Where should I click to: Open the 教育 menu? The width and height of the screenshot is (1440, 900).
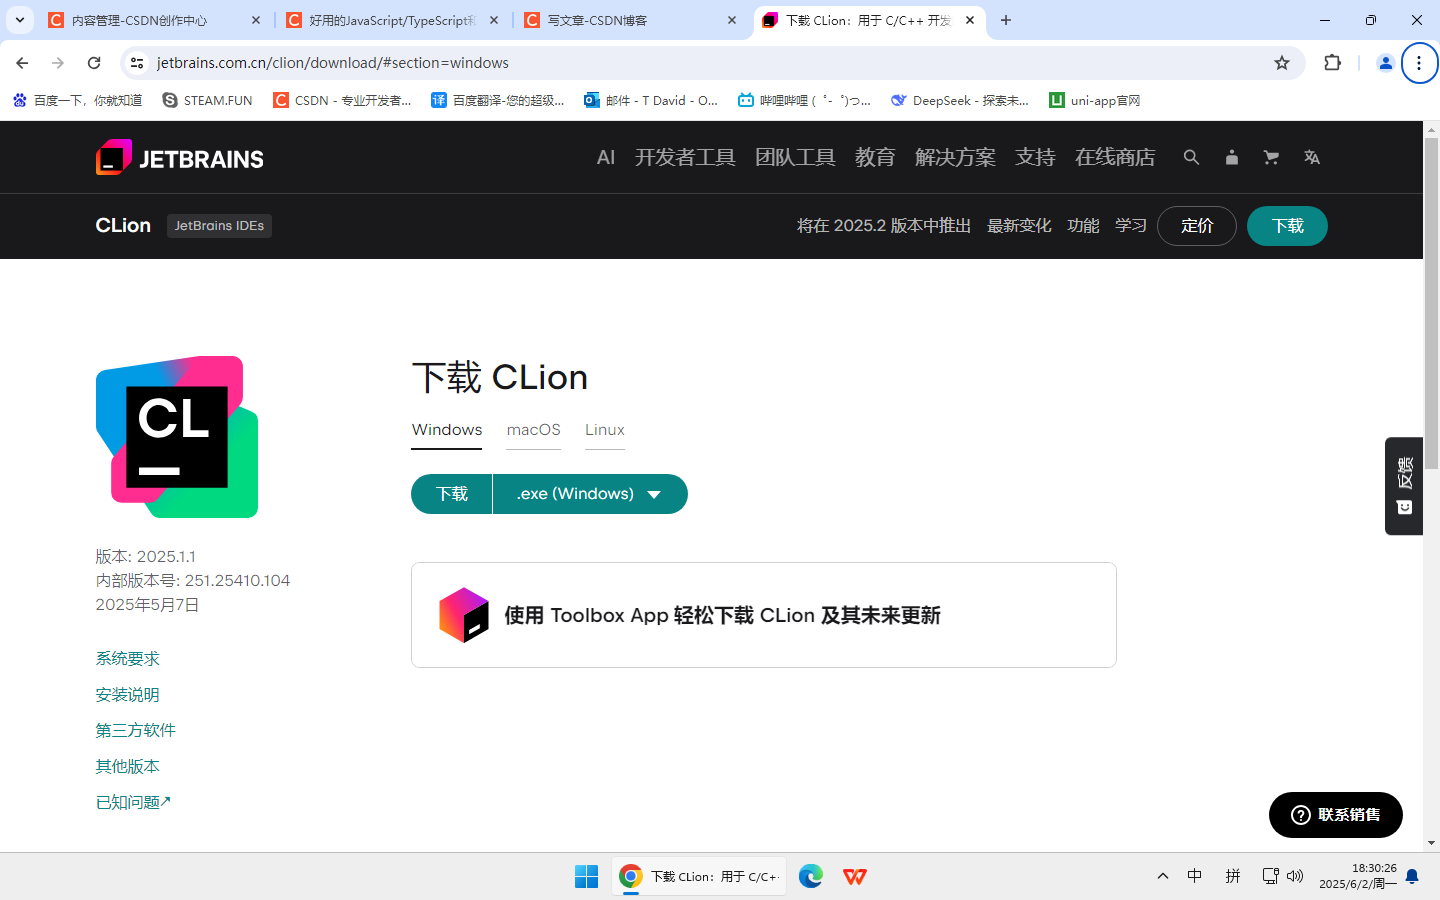[875, 157]
